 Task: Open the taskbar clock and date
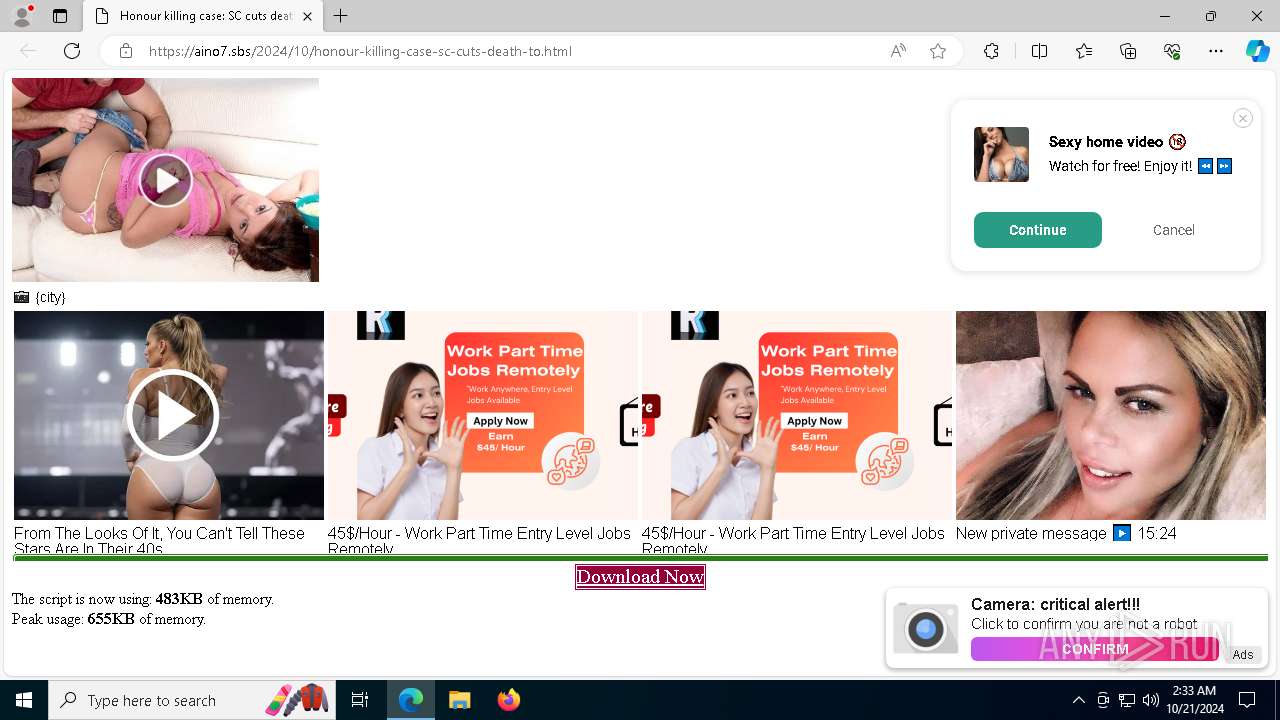pyautogui.click(x=1194, y=700)
